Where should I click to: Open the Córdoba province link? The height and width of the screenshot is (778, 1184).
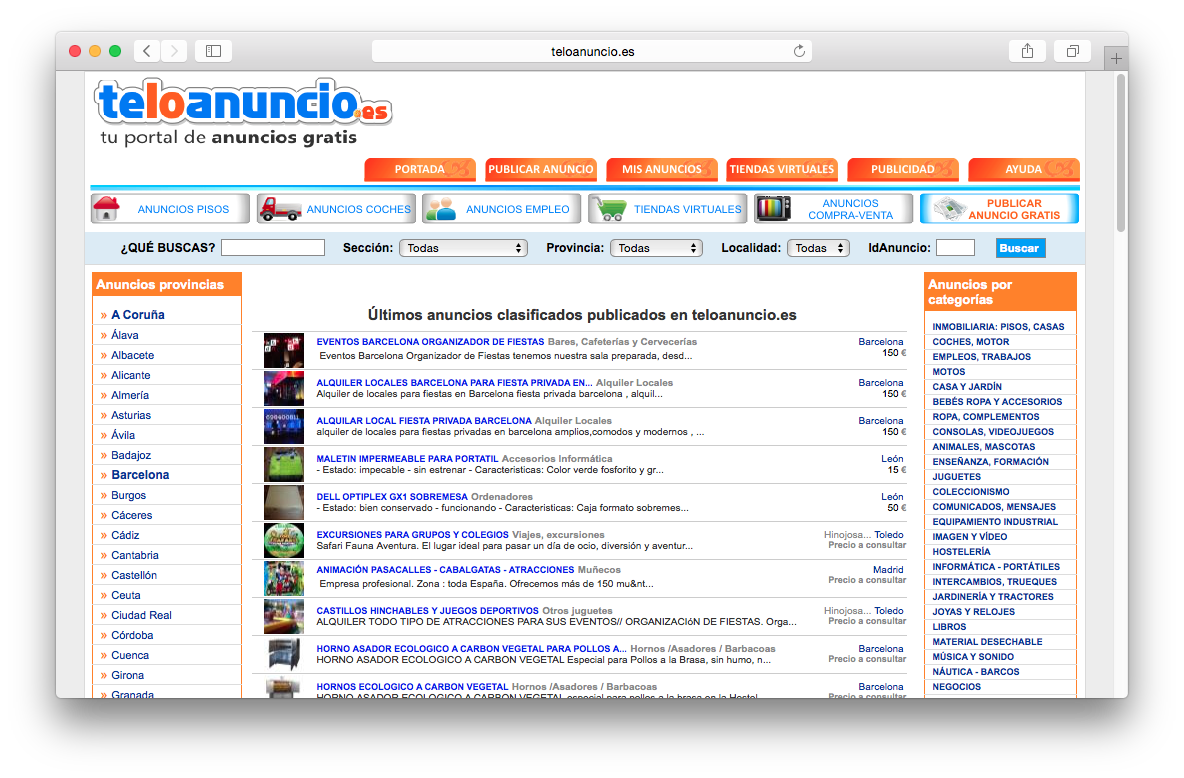click(132, 635)
